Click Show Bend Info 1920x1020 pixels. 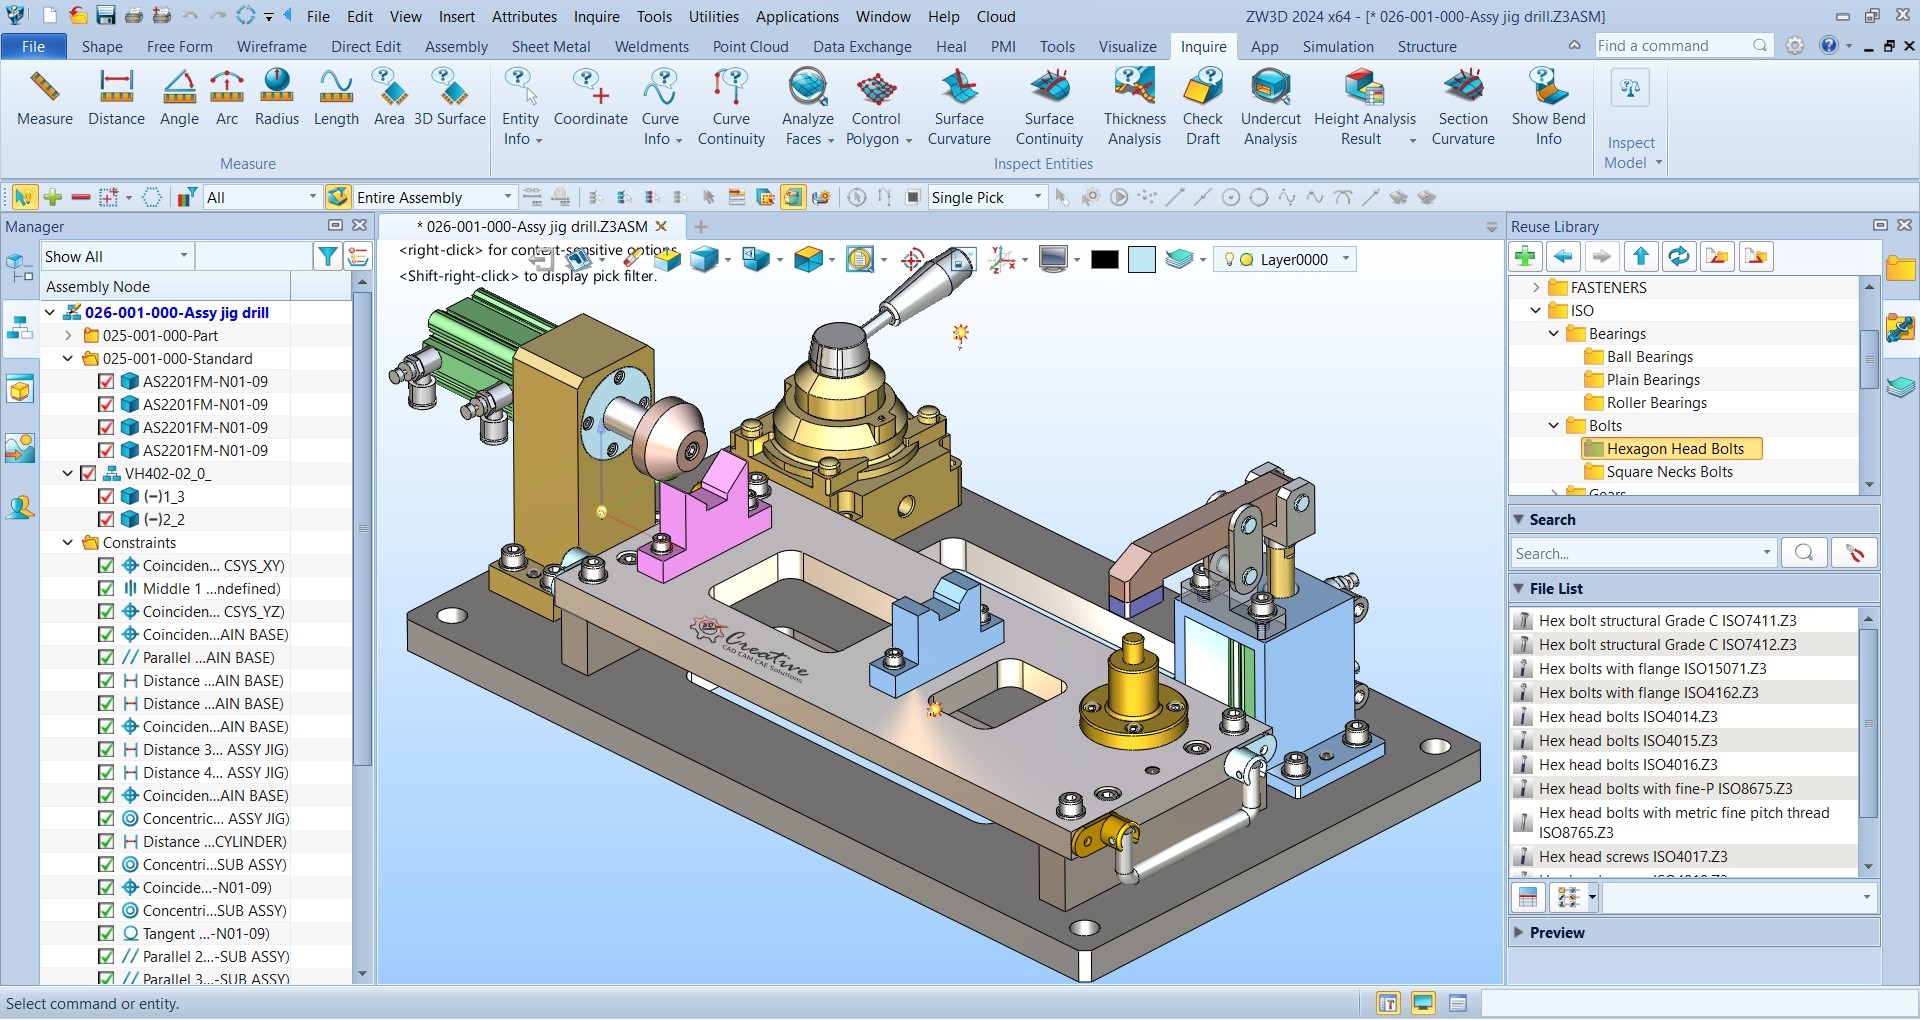coord(1548,108)
